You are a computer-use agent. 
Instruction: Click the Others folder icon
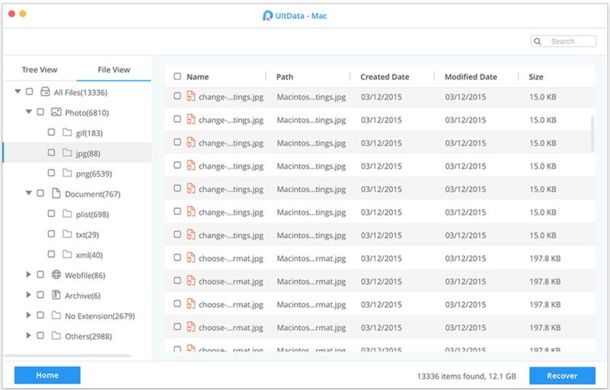pyautogui.click(x=56, y=336)
